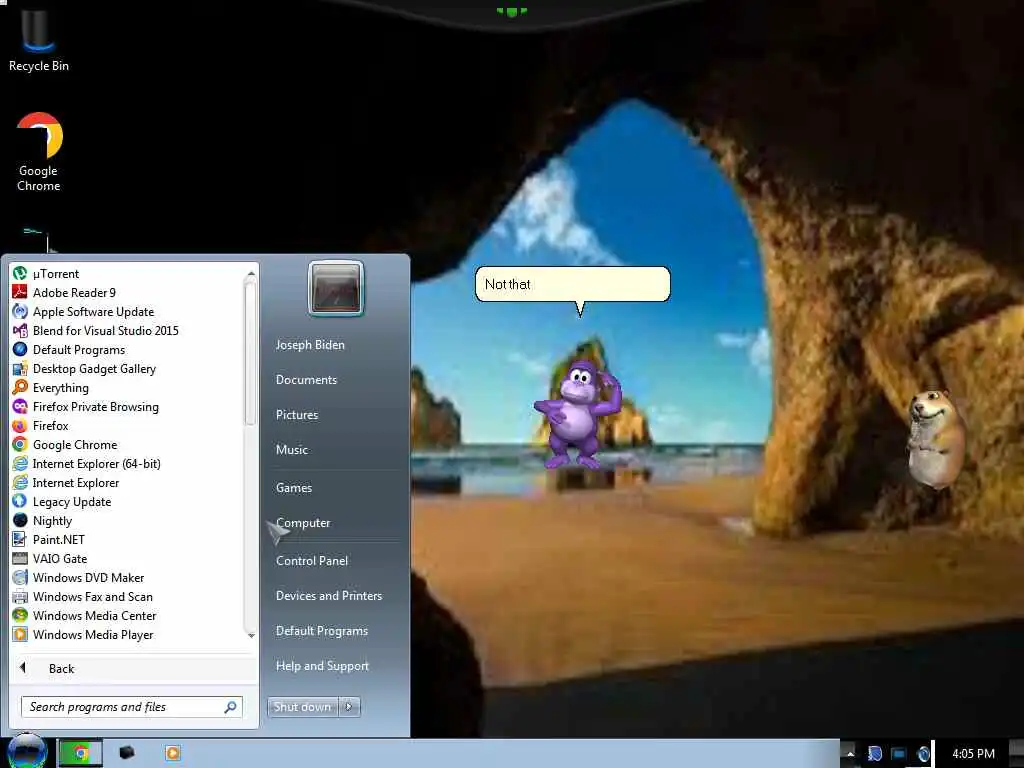Open µTorrent icon in Start menu list

coord(20,274)
